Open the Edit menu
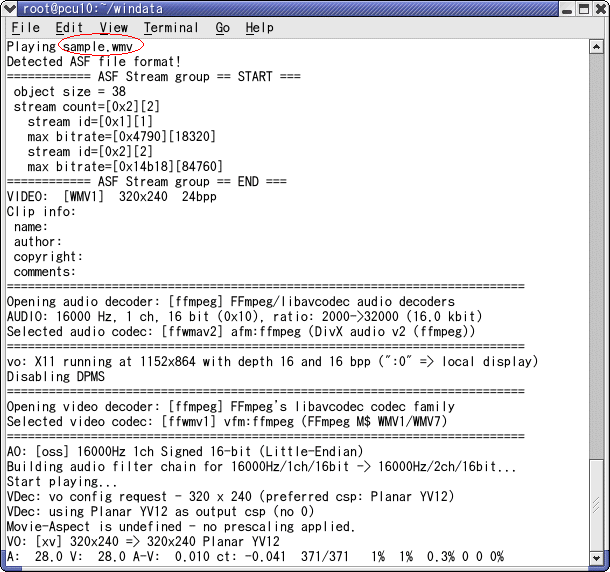 tap(69, 28)
